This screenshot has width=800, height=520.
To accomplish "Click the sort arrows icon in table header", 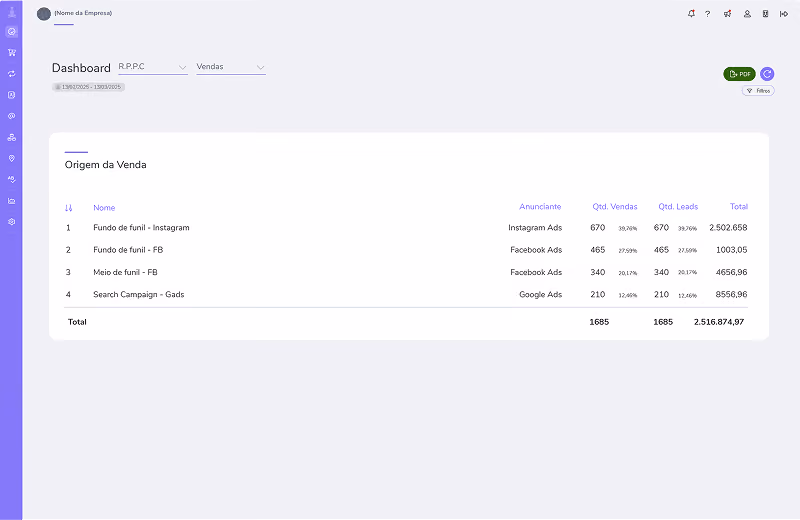I will (69, 208).
